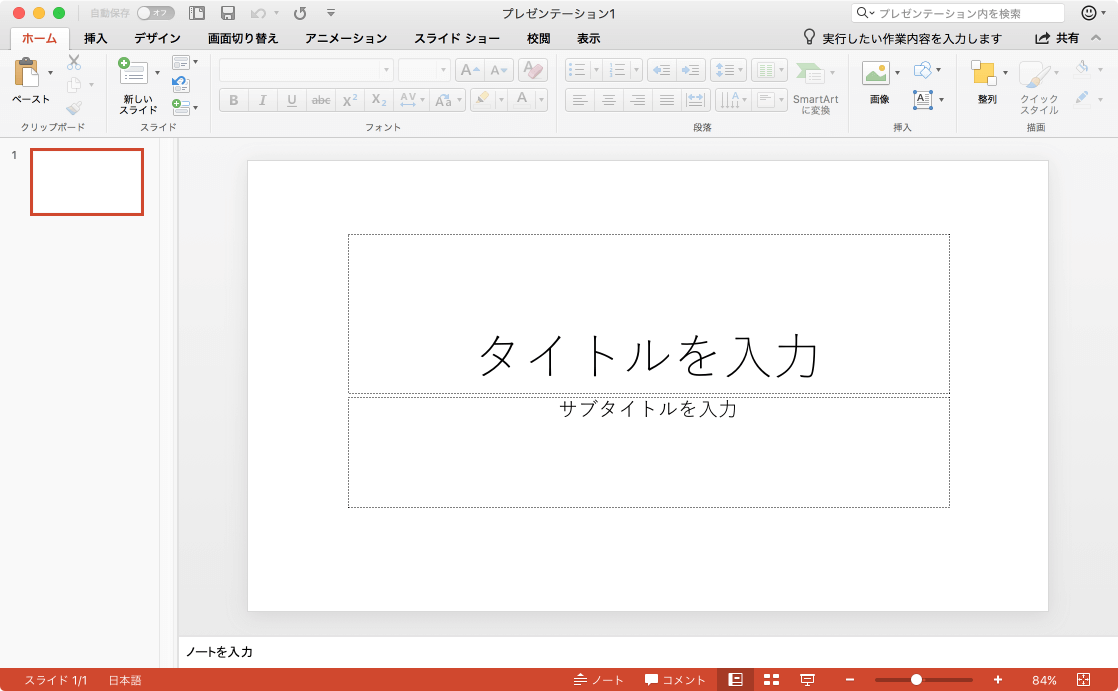
Task: Switch to slide sorter grid view
Action: click(771, 680)
